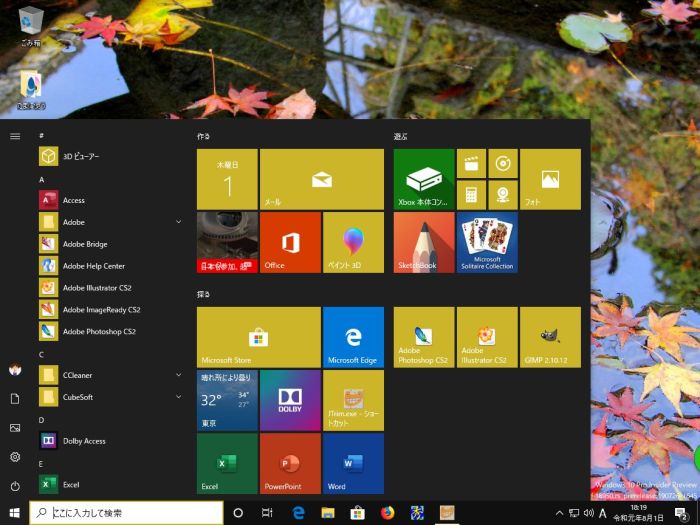
Task: Expand the CCleaner folder in app list
Action: (x=178, y=375)
